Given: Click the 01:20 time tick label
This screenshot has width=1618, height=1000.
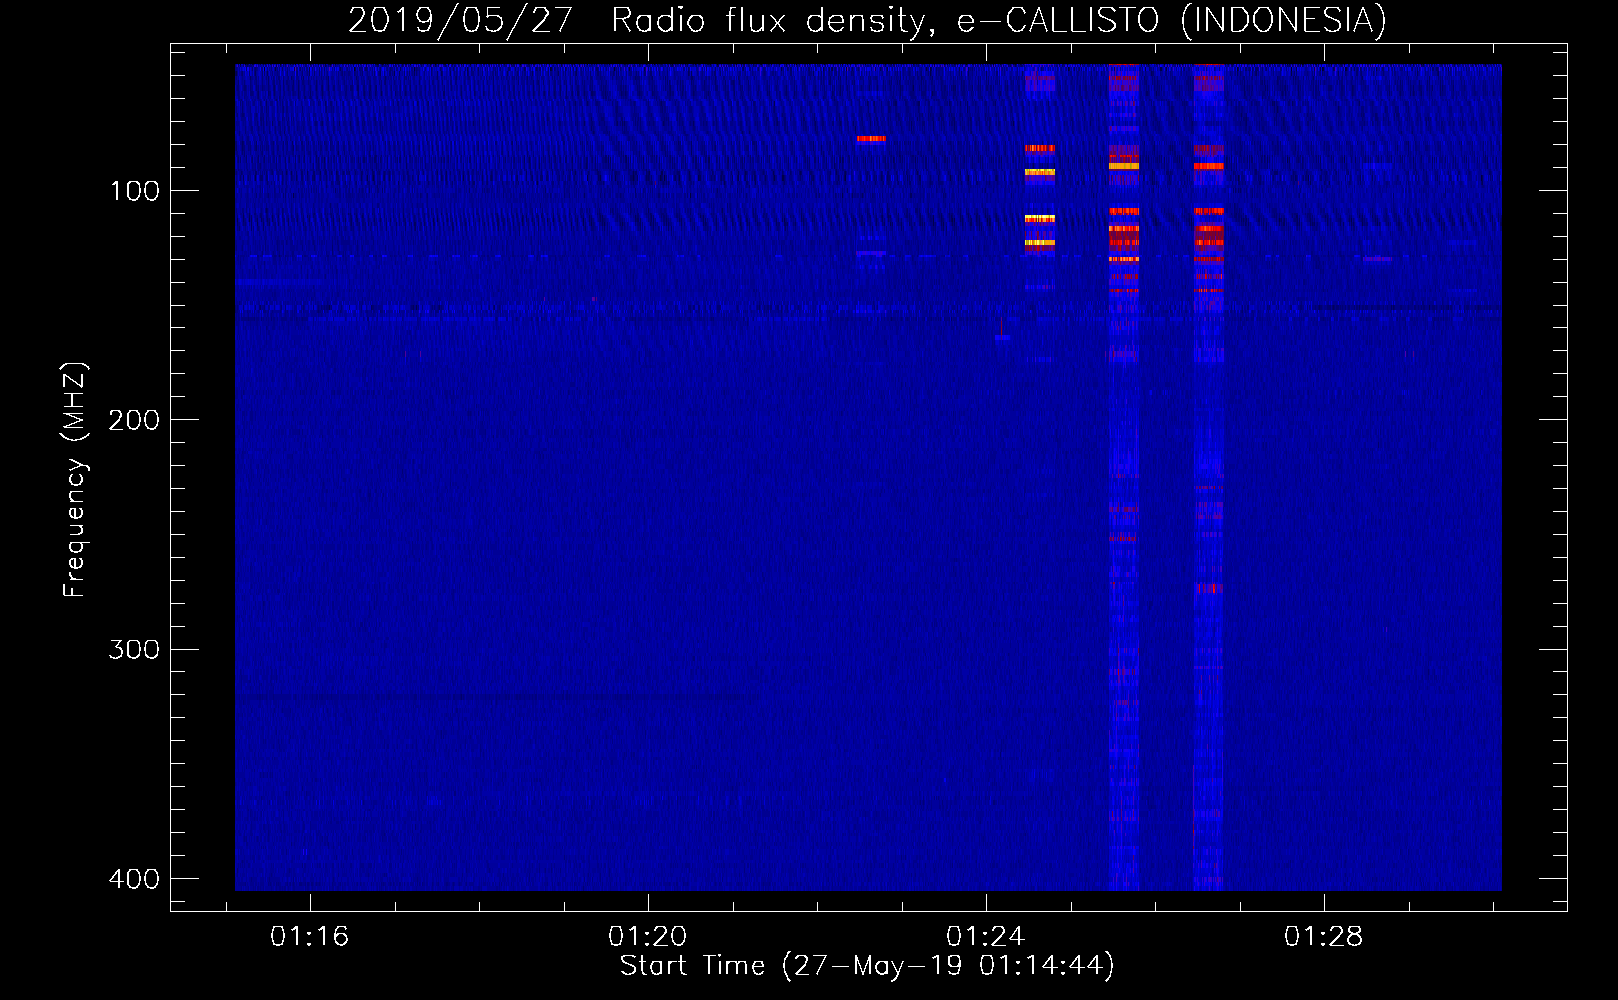Looking at the screenshot, I should point(647,937).
